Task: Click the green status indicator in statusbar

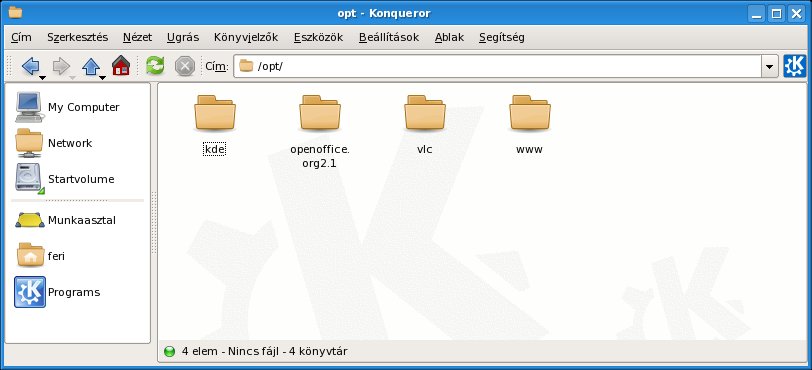Action: coord(169,352)
